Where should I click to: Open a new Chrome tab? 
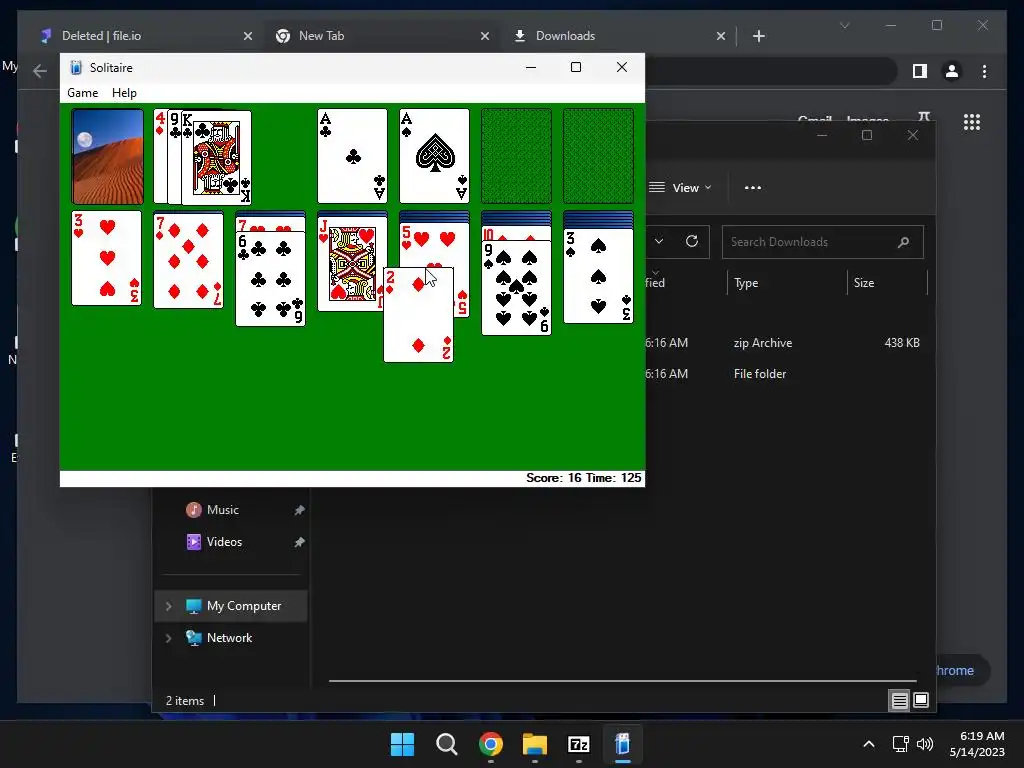point(759,36)
